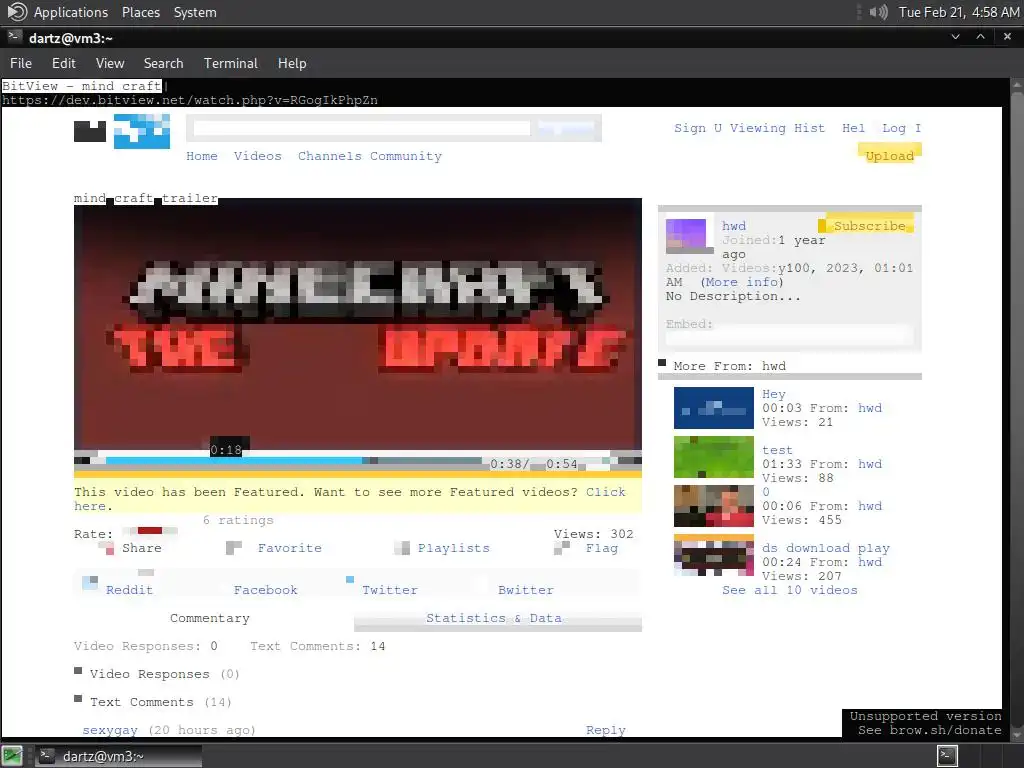Open the Hey video thumbnail
Screen dimensions: 1024x768
pos(714,408)
